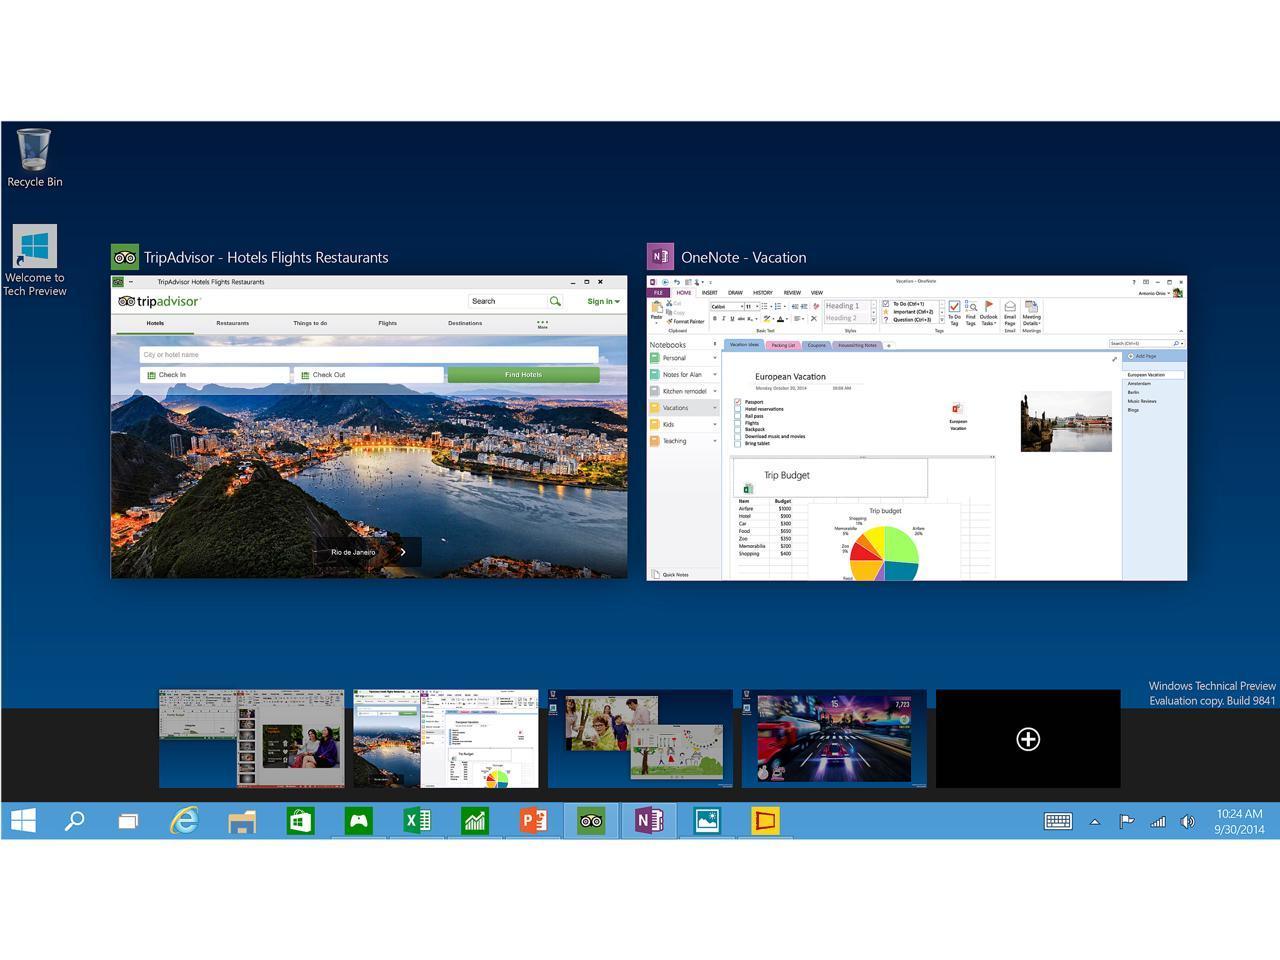Image resolution: width=1280 pixels, height=960 pixels.
Task: Open TripAdvisor from the taskbar
Action: (x=590, y=821)
